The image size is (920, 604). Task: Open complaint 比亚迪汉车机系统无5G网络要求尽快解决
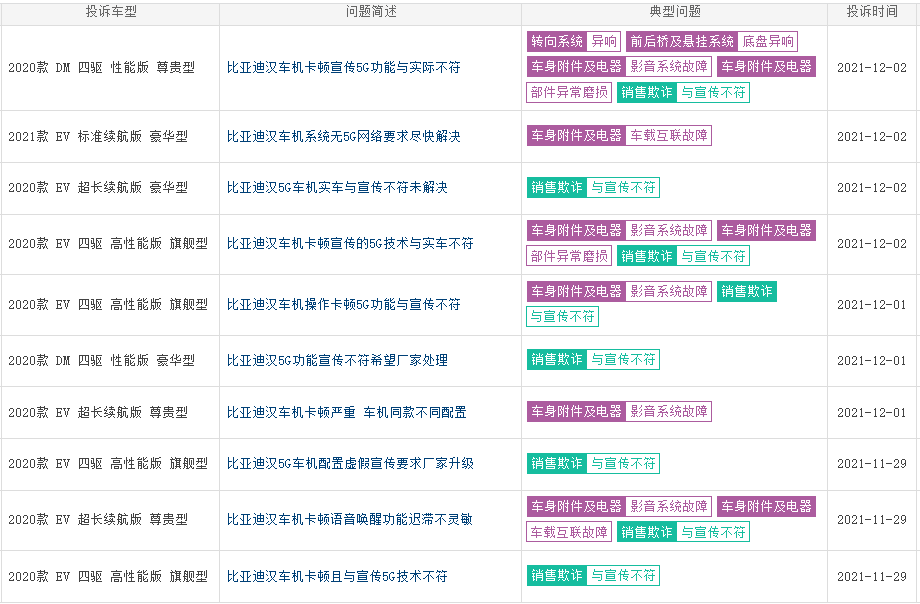click(343, 136)
